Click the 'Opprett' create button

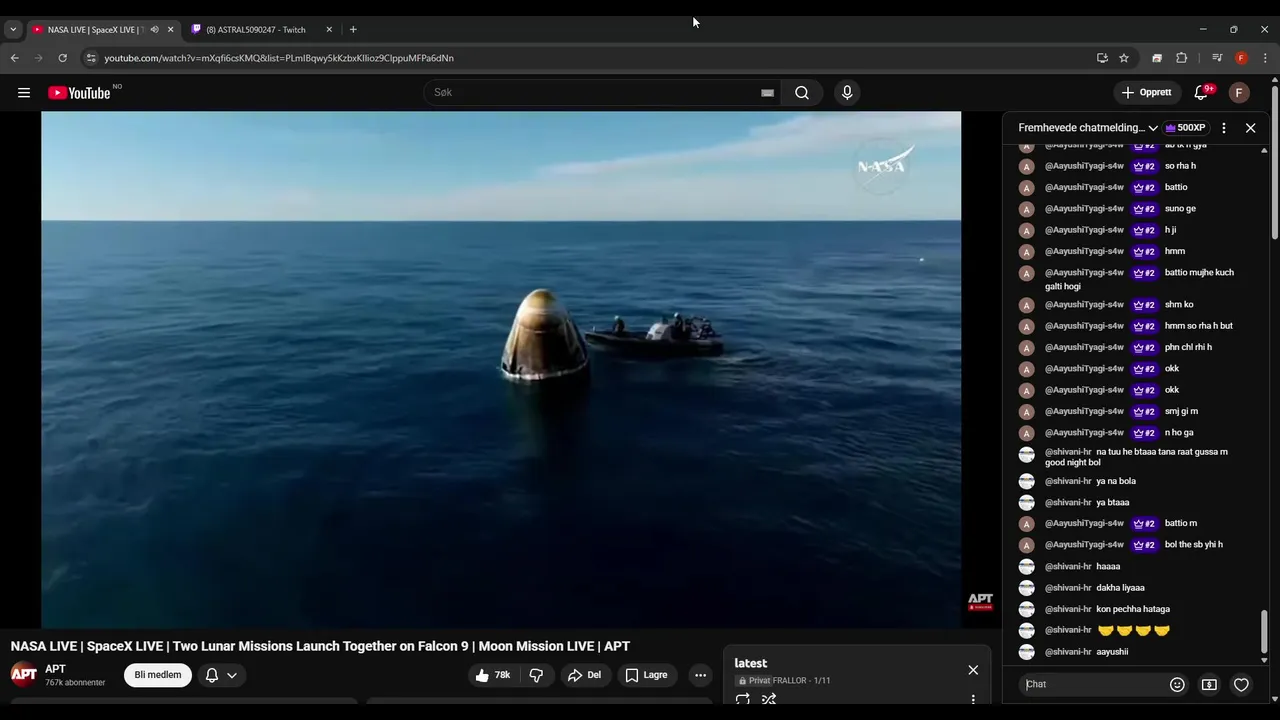point(1147,93)
